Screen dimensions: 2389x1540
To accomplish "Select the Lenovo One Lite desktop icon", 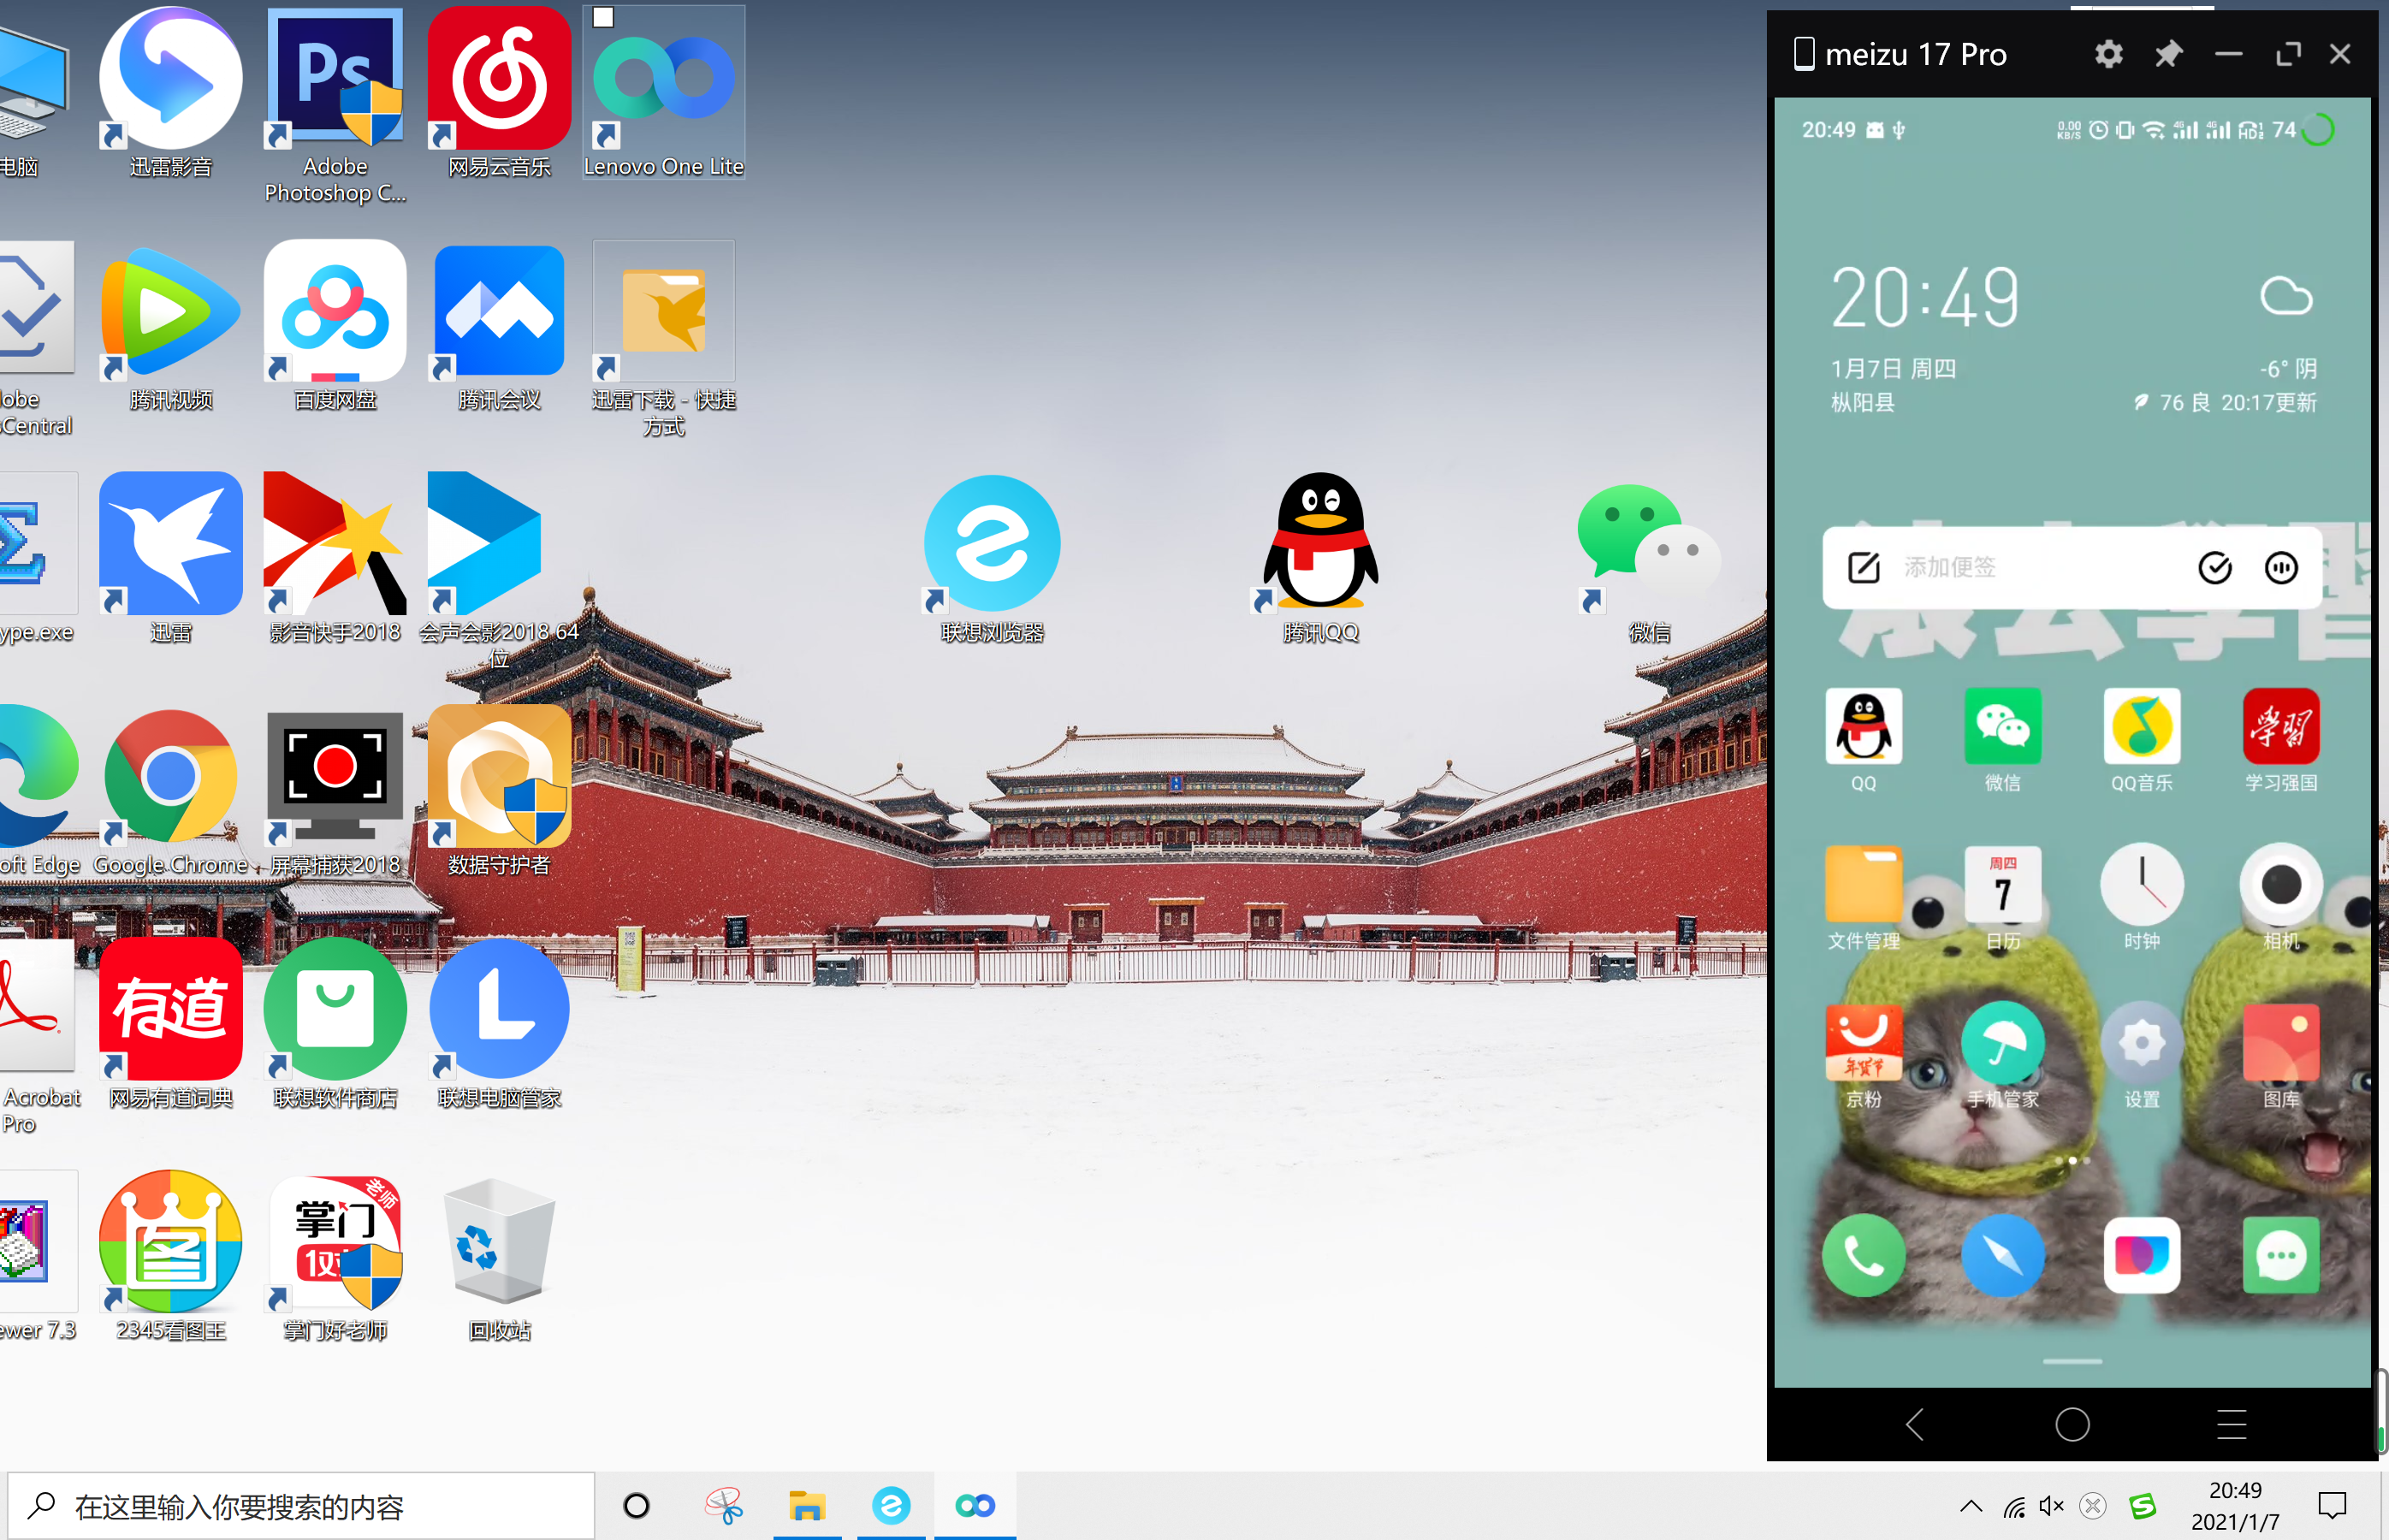I will point(663,92).
